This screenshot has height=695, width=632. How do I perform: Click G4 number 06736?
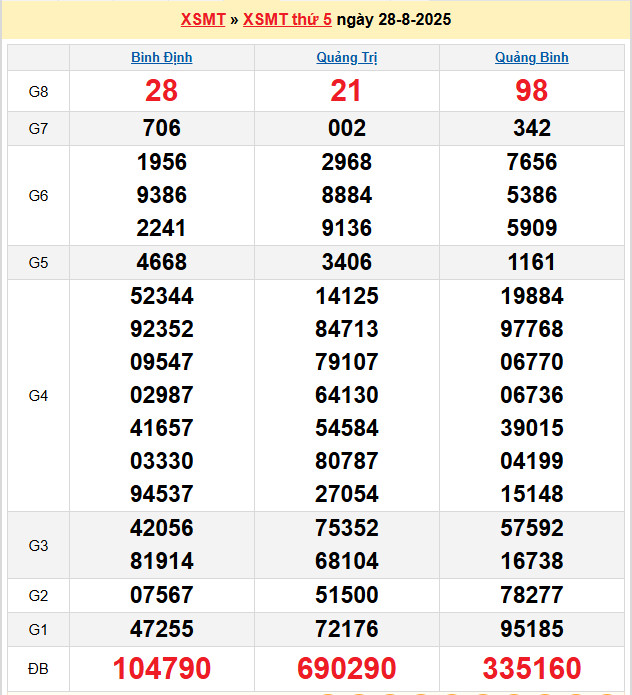click(x=531, y=395)
